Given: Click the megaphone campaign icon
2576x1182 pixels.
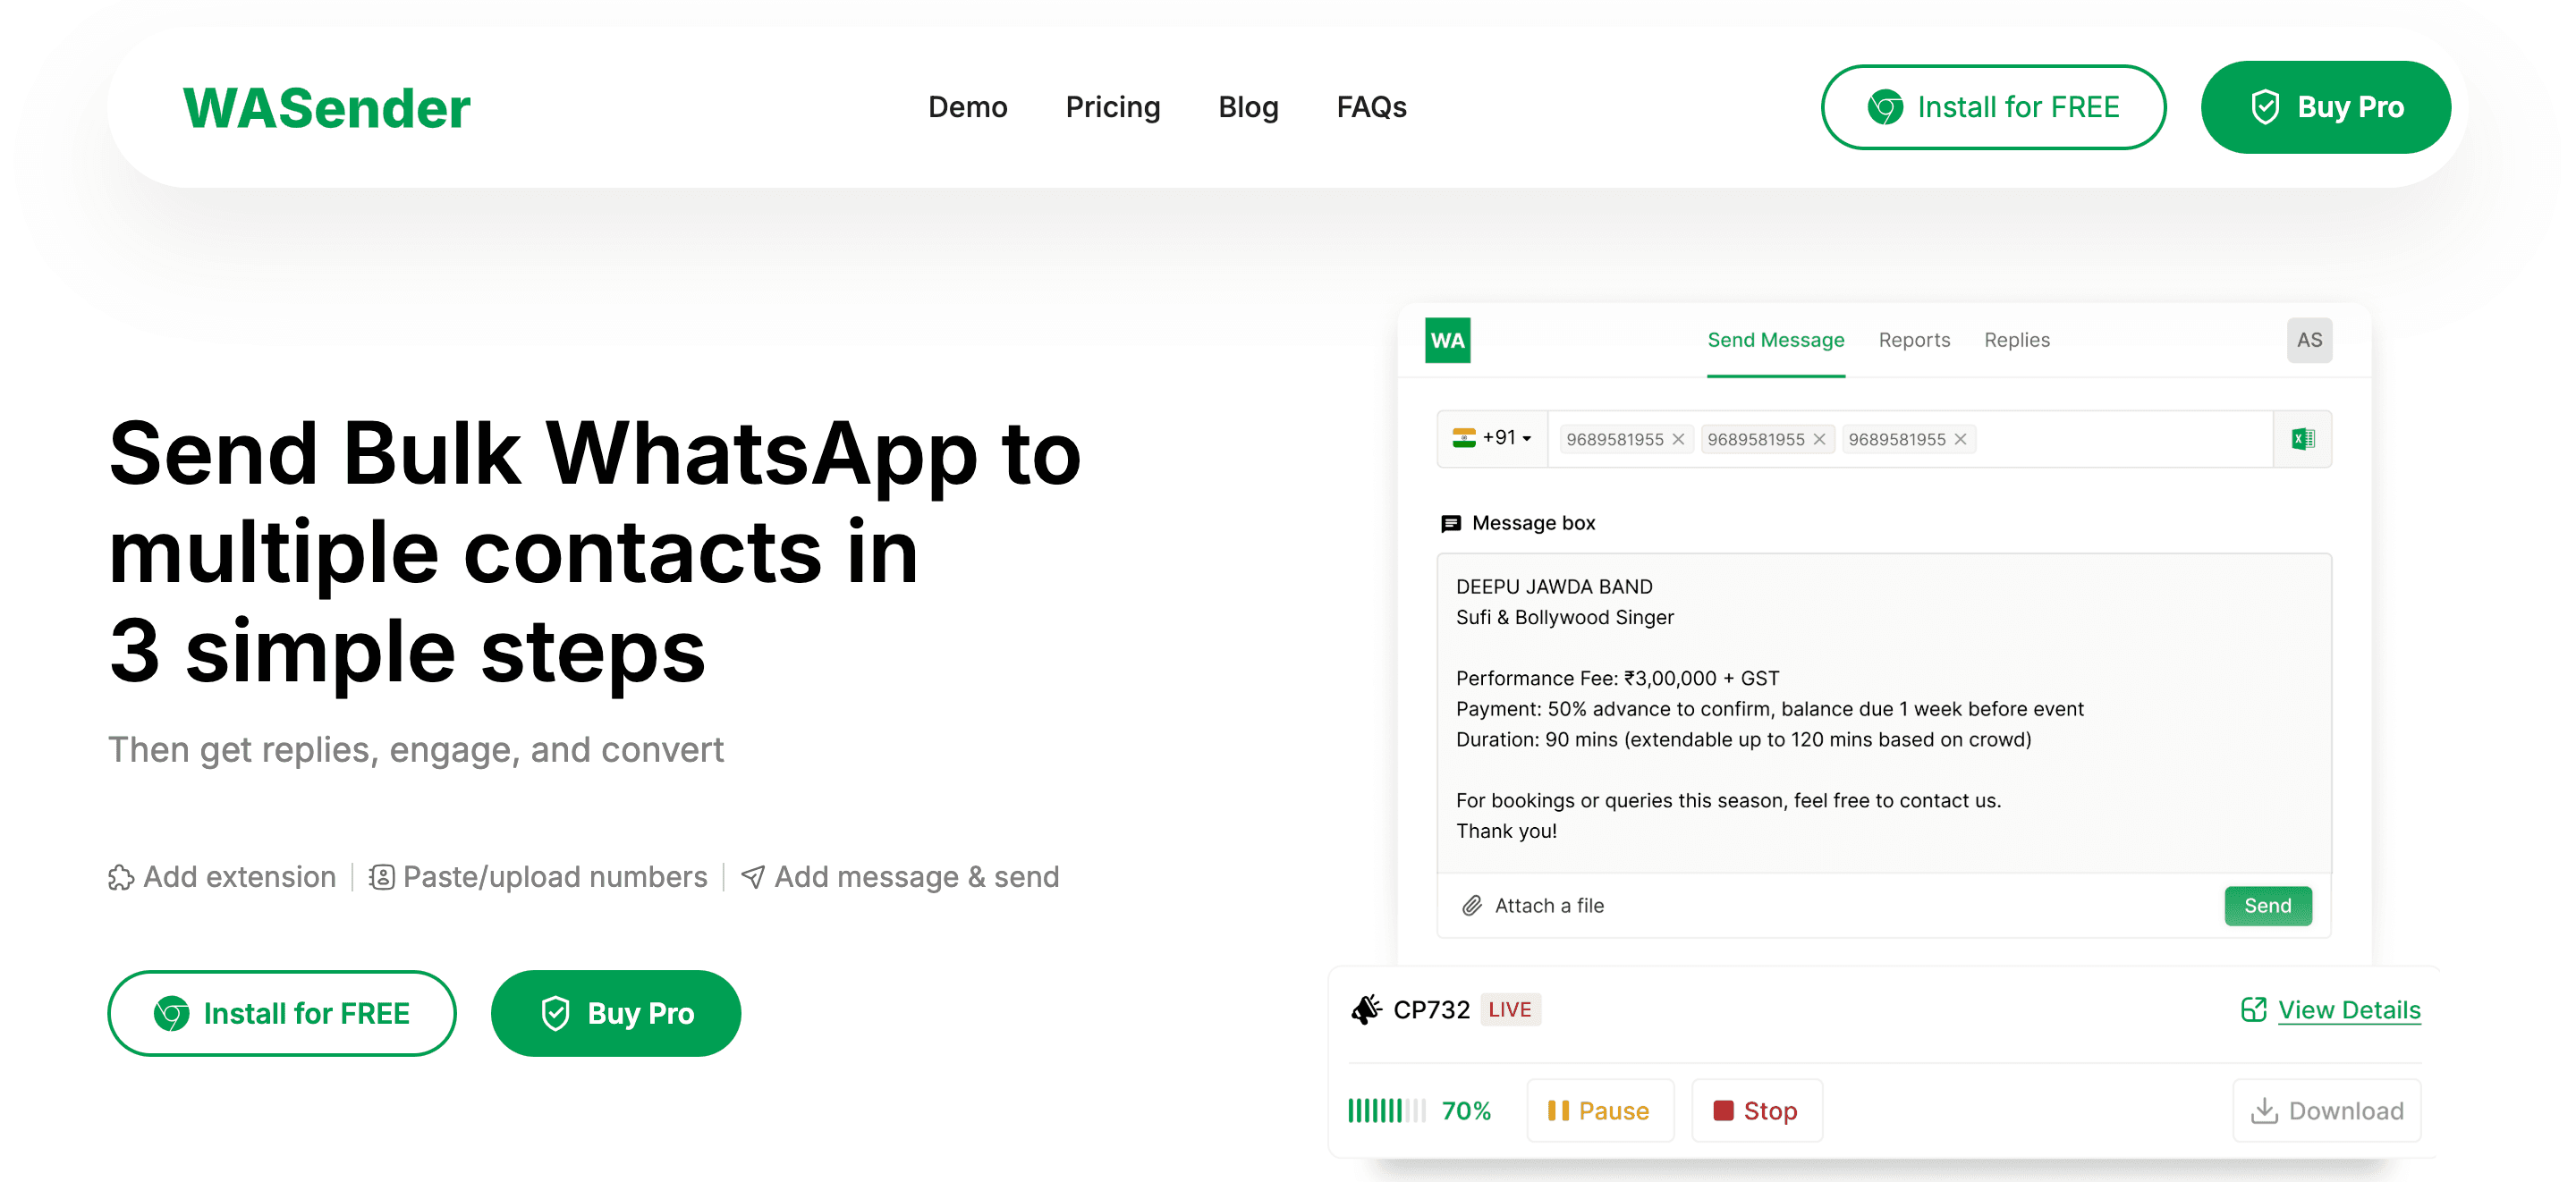Looking at the screenshot, I should click(1365, 1010).
